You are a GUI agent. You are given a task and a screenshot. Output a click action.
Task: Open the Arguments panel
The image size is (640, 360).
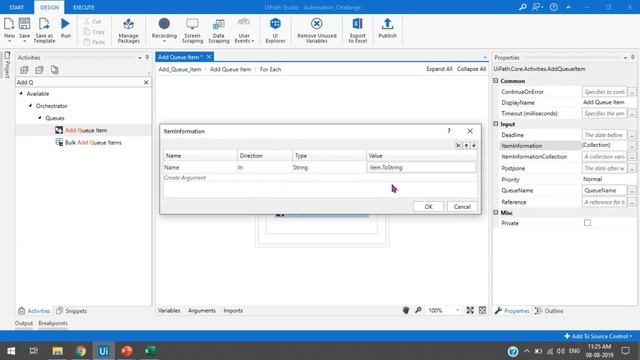coord(202,310)
